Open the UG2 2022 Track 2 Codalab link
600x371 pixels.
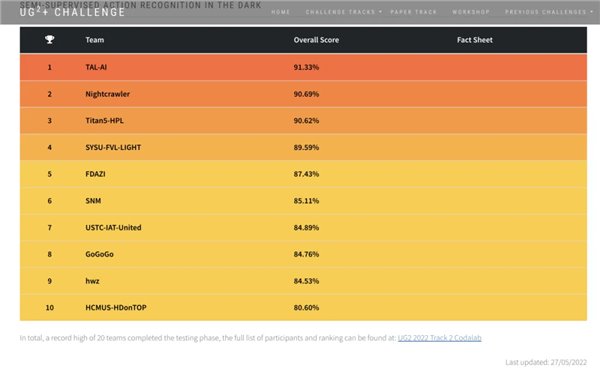(439, 338)
